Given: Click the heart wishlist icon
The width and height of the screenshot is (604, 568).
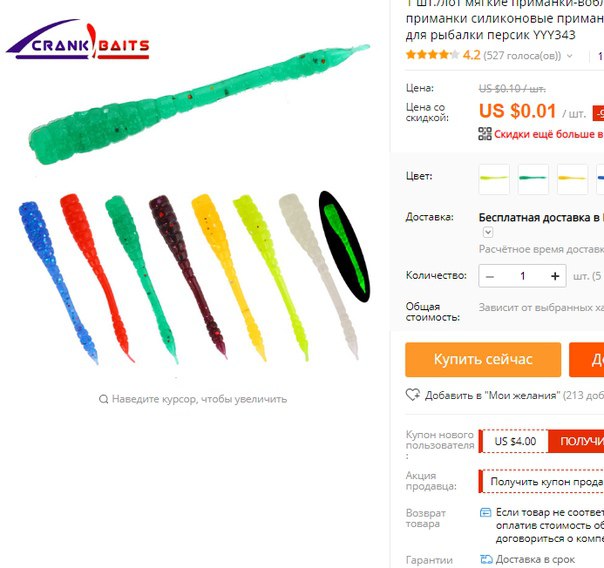Looking at the screenshot, I should (413, 395).
